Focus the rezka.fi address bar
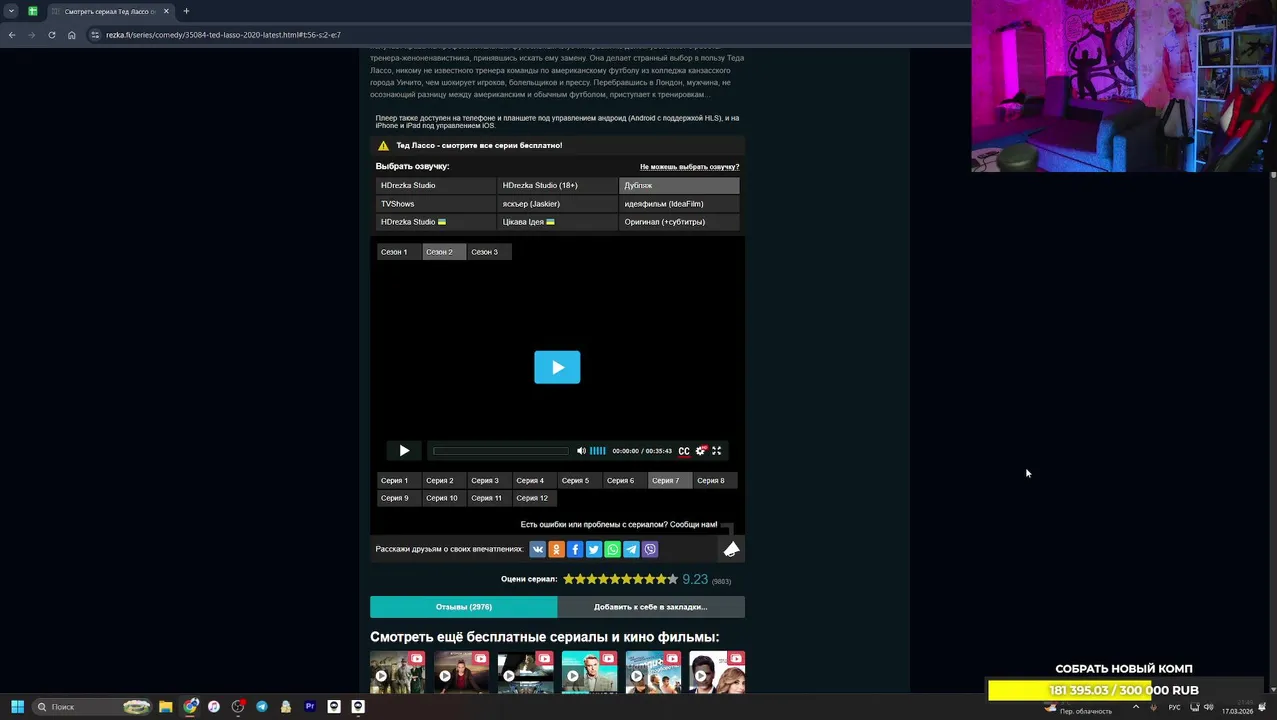The width and height of the screenshot is (1277, 720). [530, 35]
